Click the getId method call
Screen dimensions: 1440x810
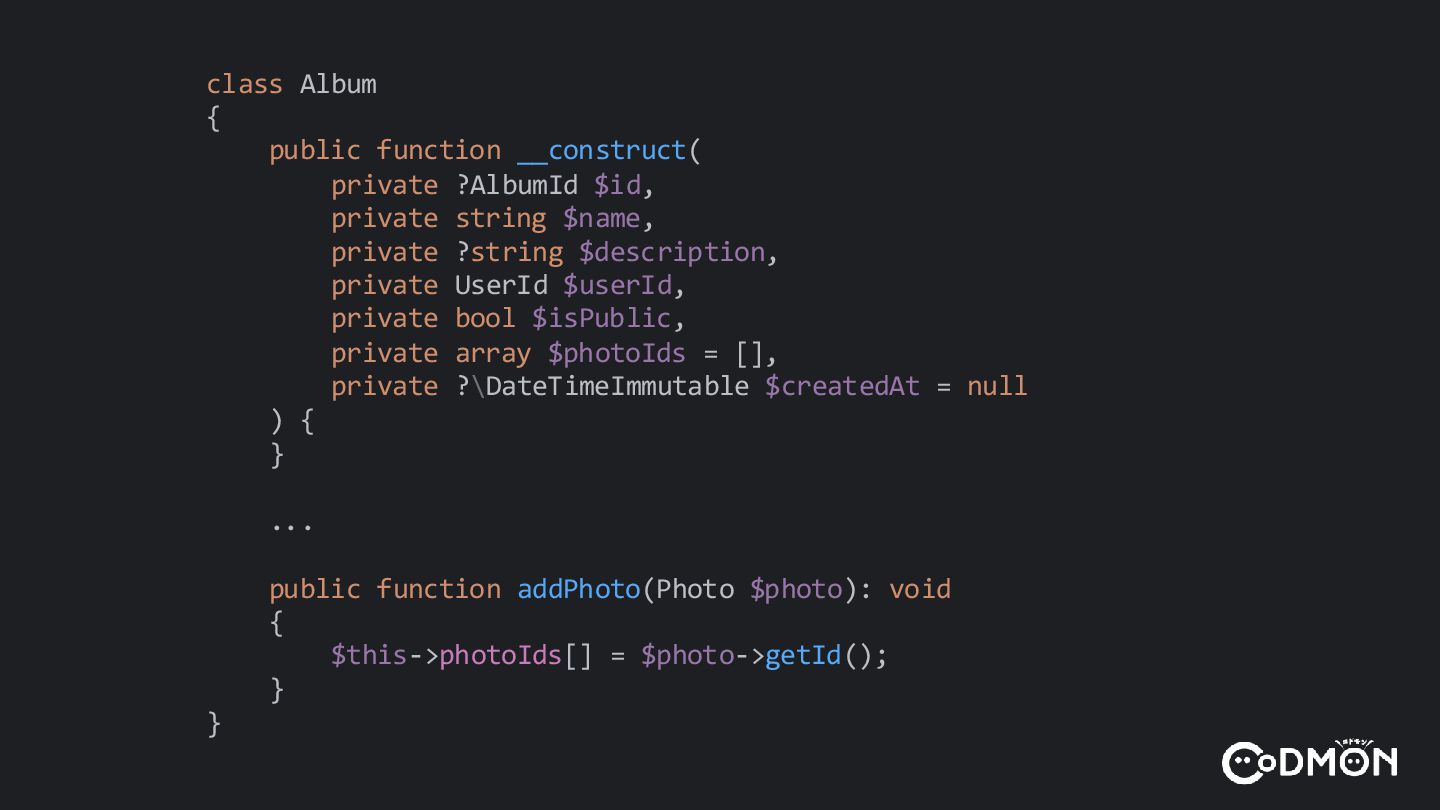[x=803, y=656]
